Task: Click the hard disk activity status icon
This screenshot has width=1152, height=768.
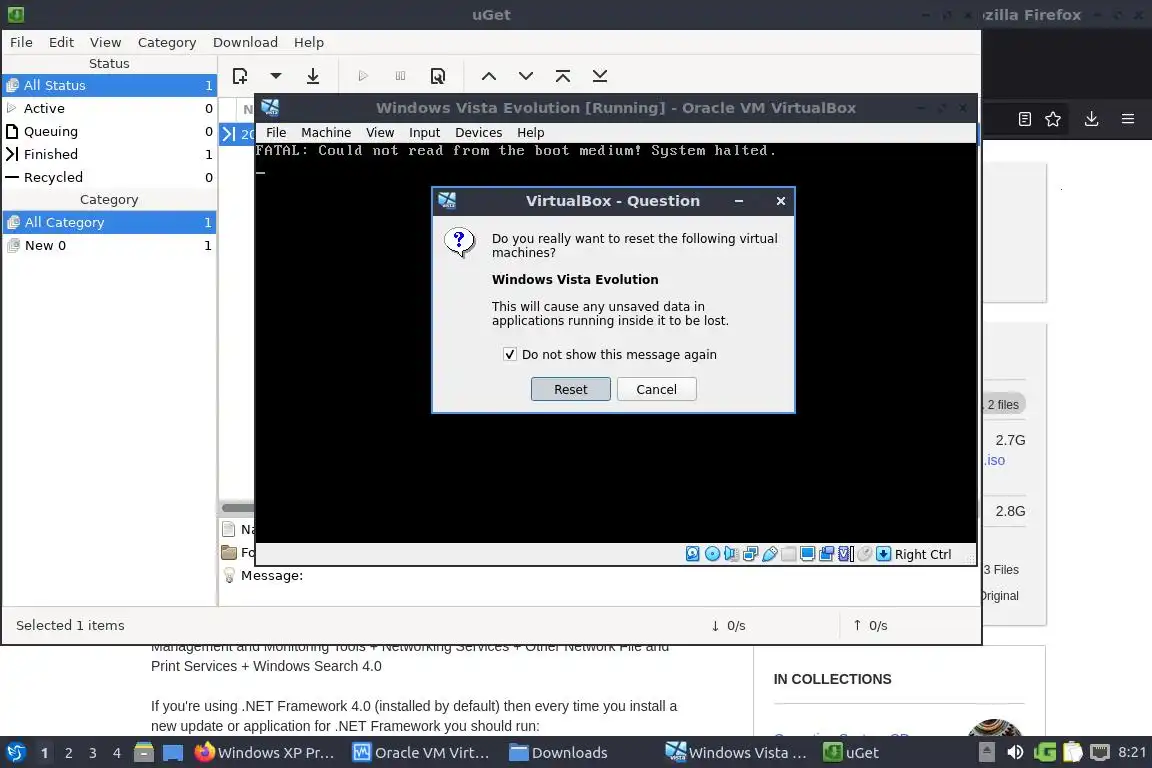Action: pyautogui.click(x=693, y=554)
